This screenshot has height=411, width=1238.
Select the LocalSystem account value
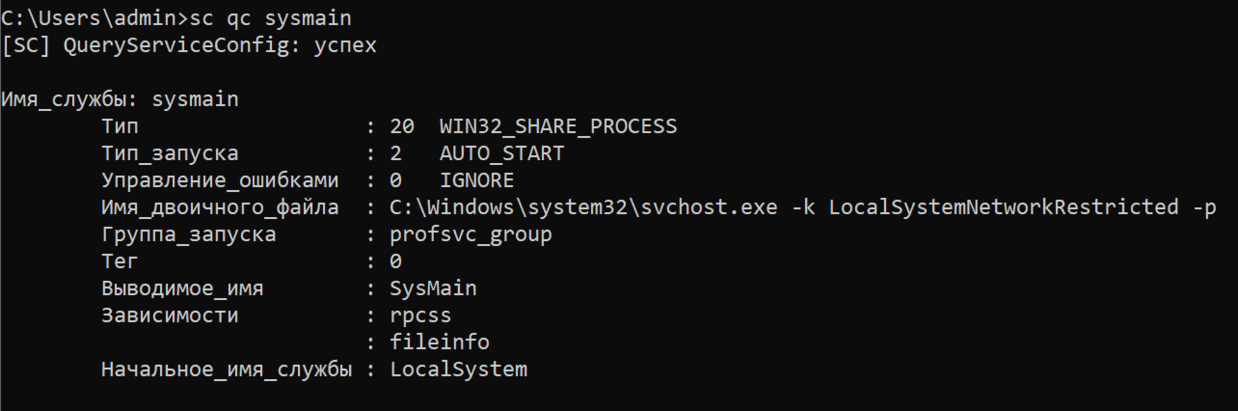pos(458,370)
